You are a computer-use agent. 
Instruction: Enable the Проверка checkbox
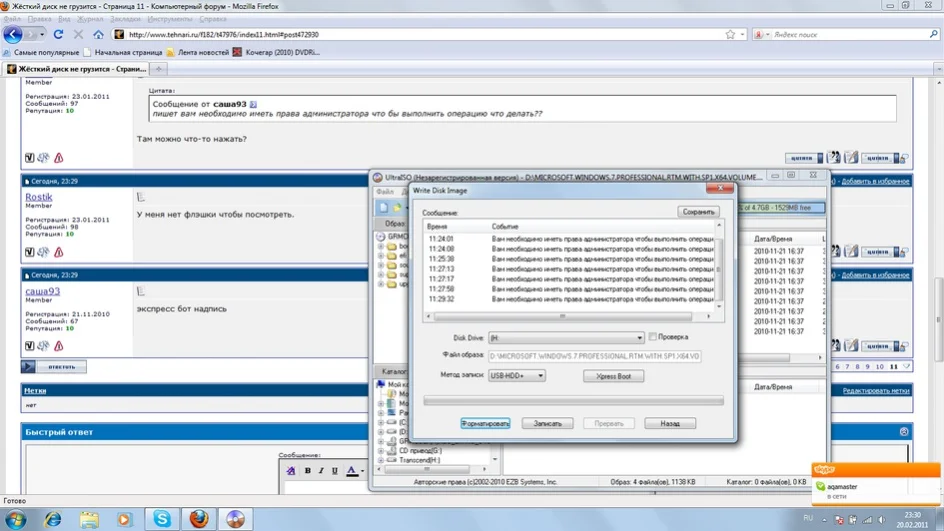click(x=653, y=337)
